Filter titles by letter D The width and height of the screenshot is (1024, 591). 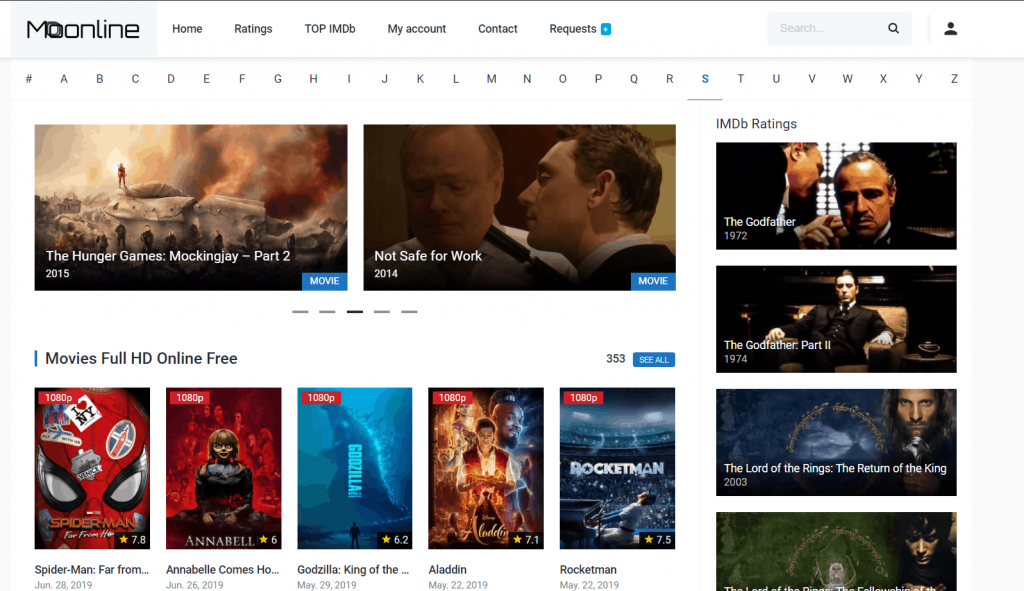click(171, 79)
